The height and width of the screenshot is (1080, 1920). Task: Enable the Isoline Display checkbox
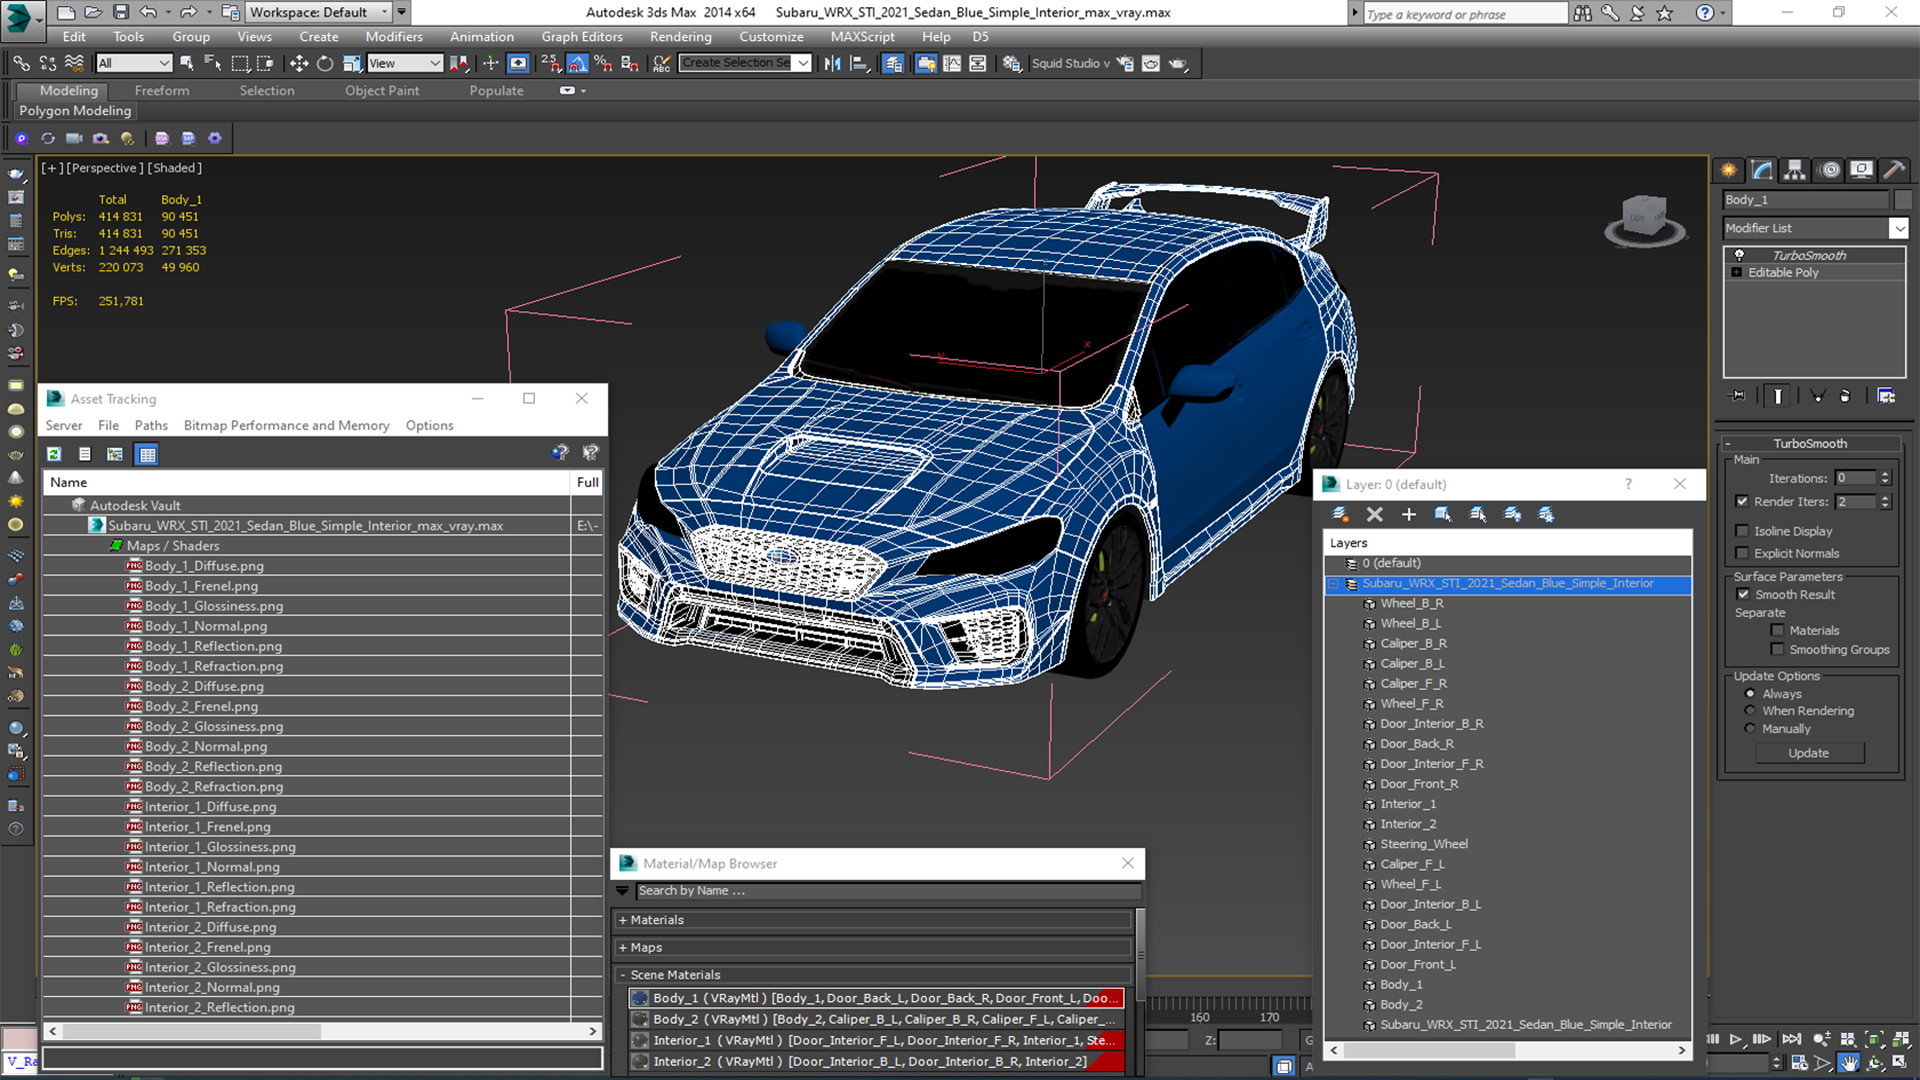(1743, 531)
